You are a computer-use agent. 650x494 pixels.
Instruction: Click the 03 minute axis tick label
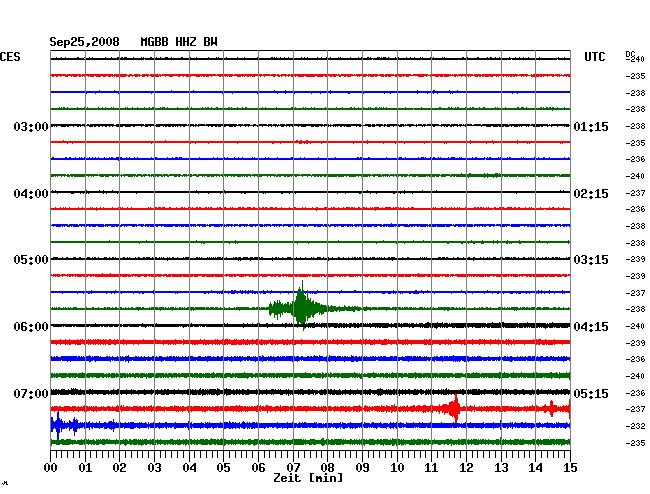coord(154,468)
